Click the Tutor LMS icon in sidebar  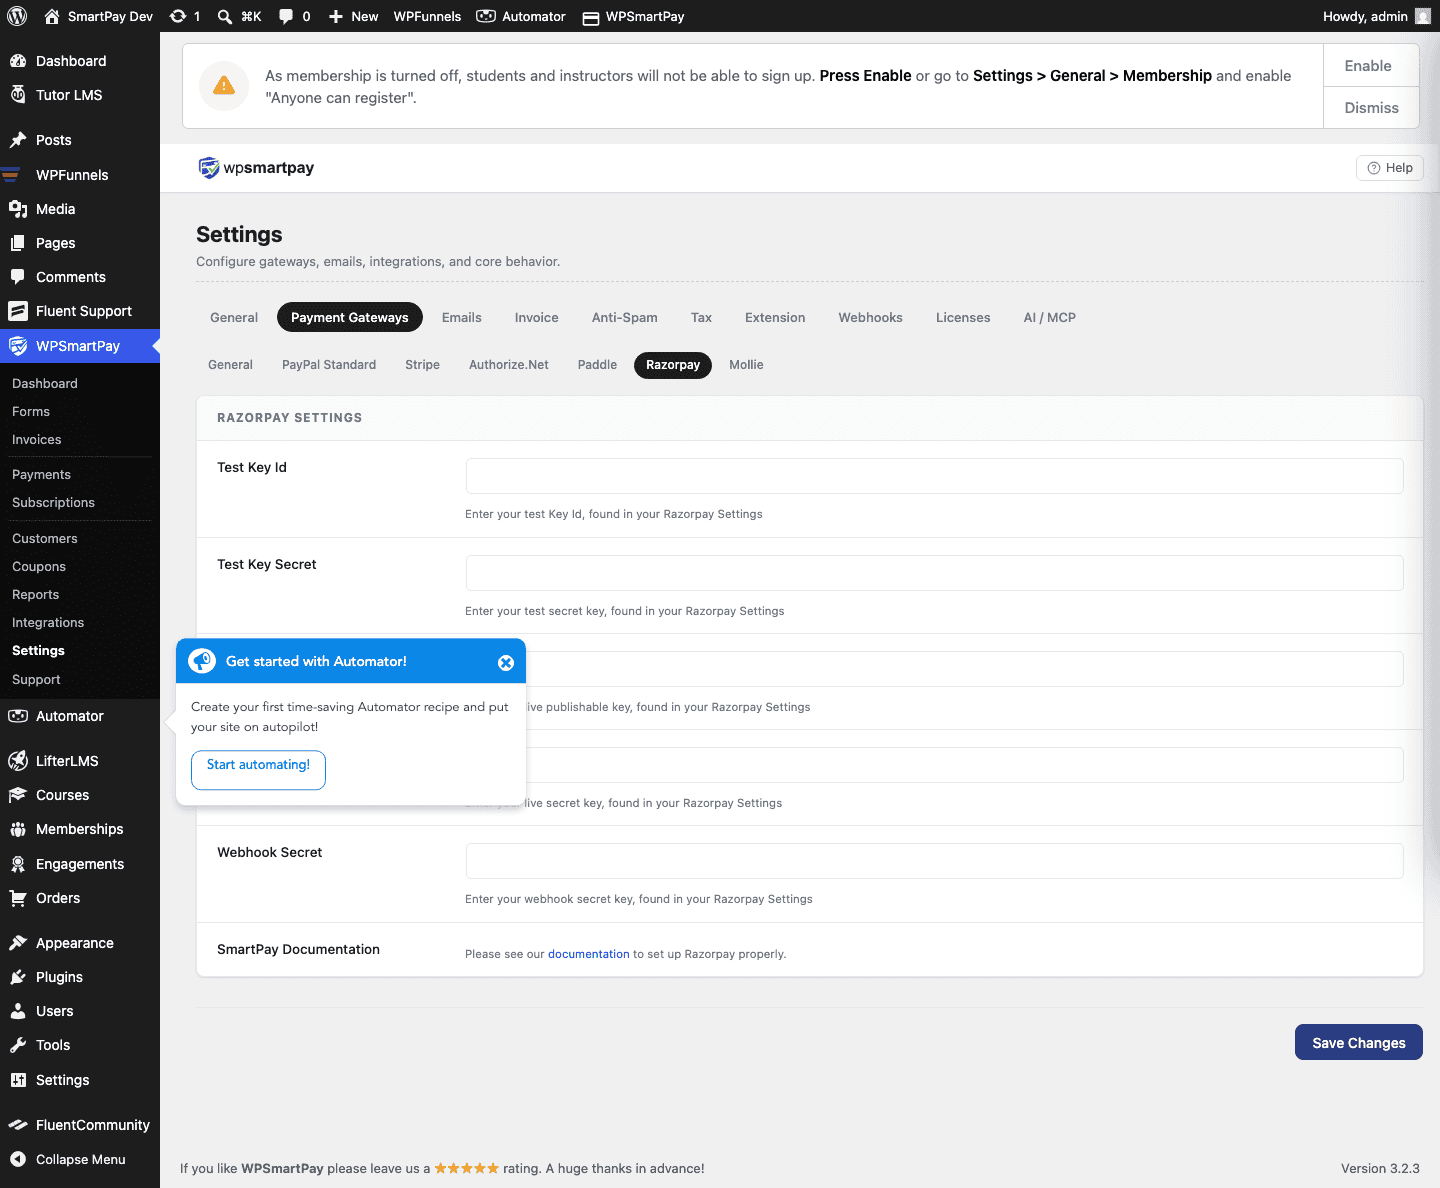[18, 95]
